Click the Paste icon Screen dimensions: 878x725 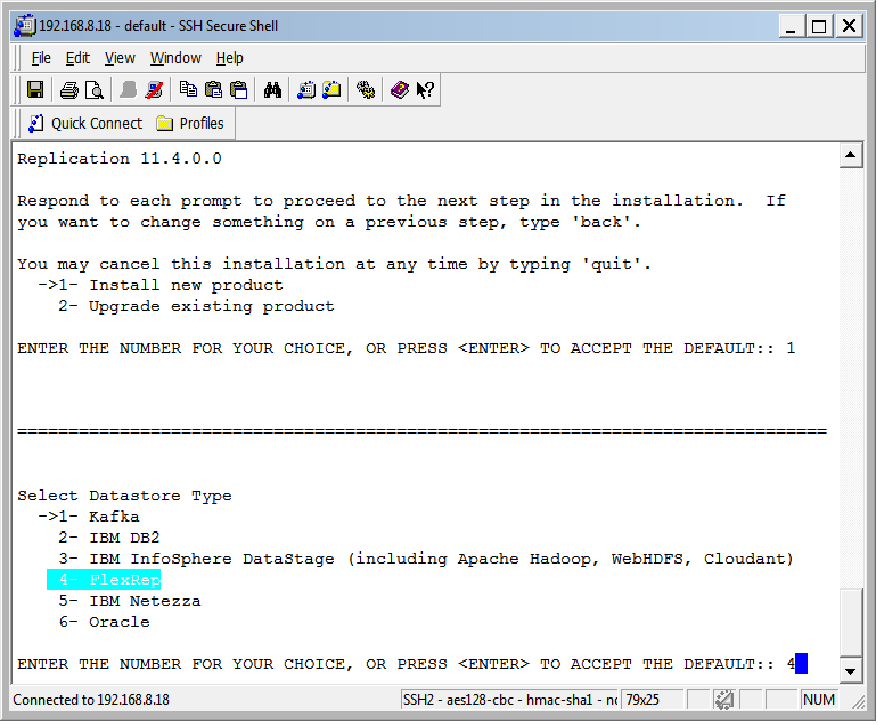coord(212,91)
